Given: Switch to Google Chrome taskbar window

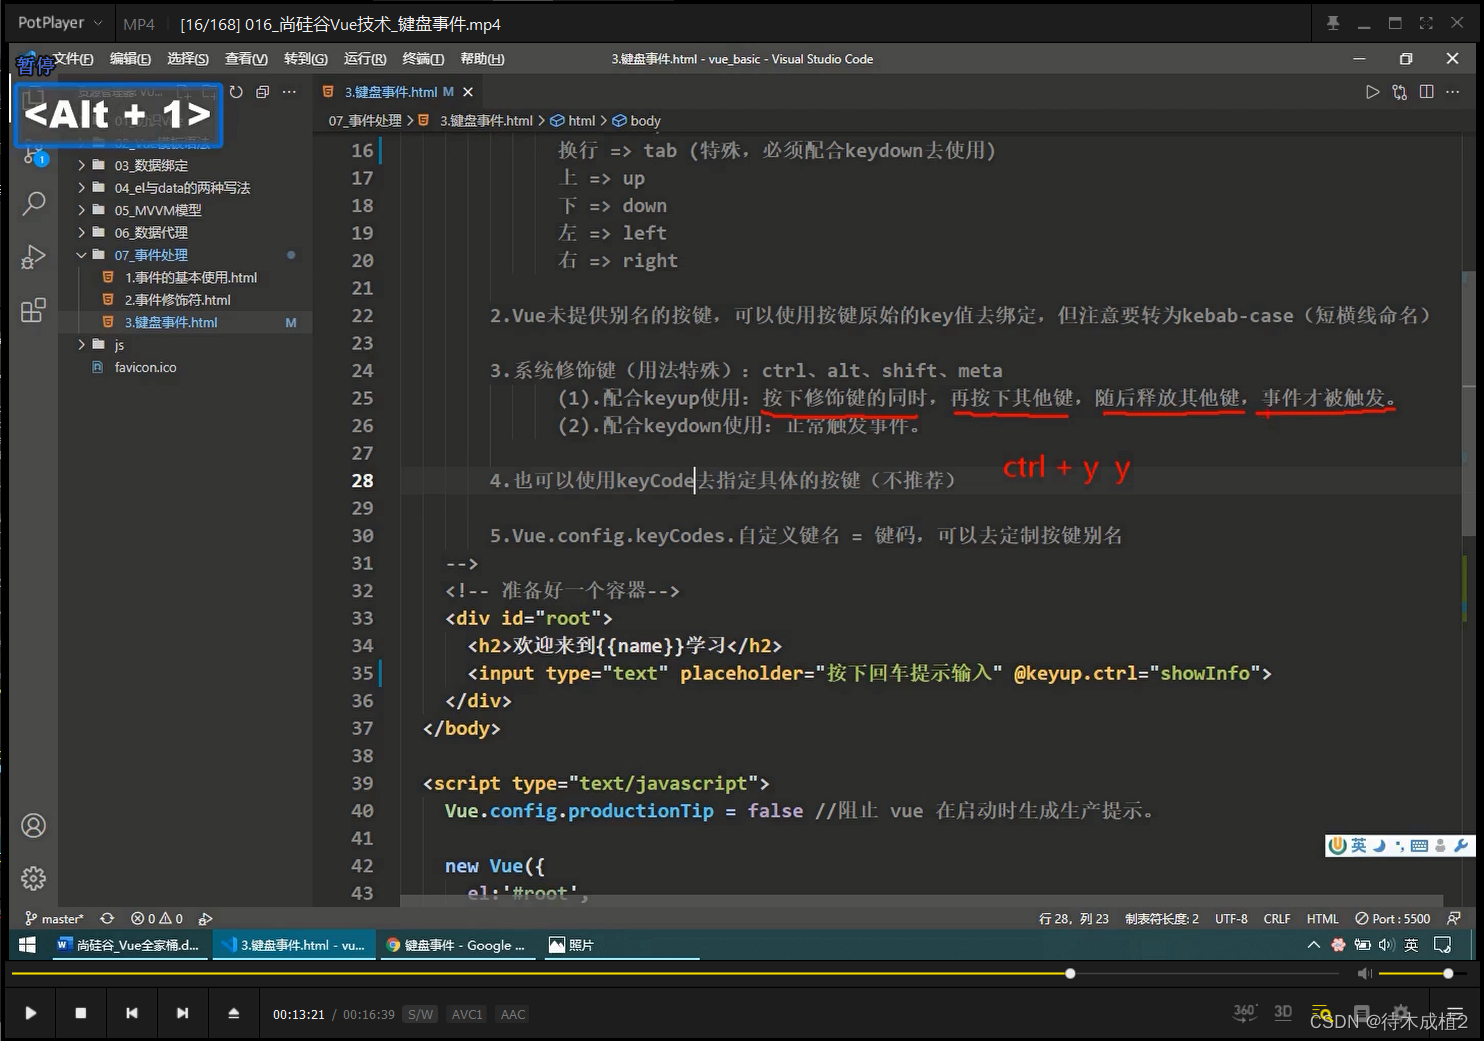Looking at the screenshot, I should point(456,945).
